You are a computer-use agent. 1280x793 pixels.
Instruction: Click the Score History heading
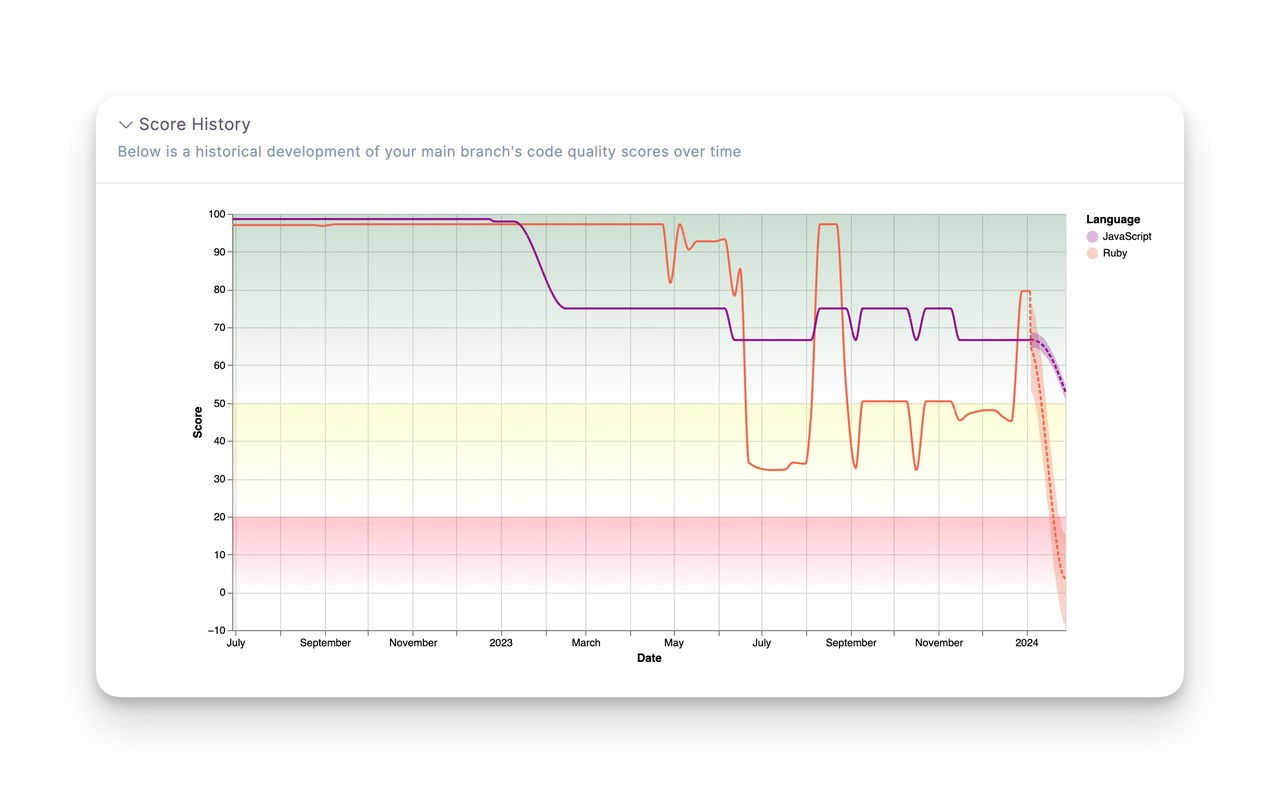tap(195, 124)
